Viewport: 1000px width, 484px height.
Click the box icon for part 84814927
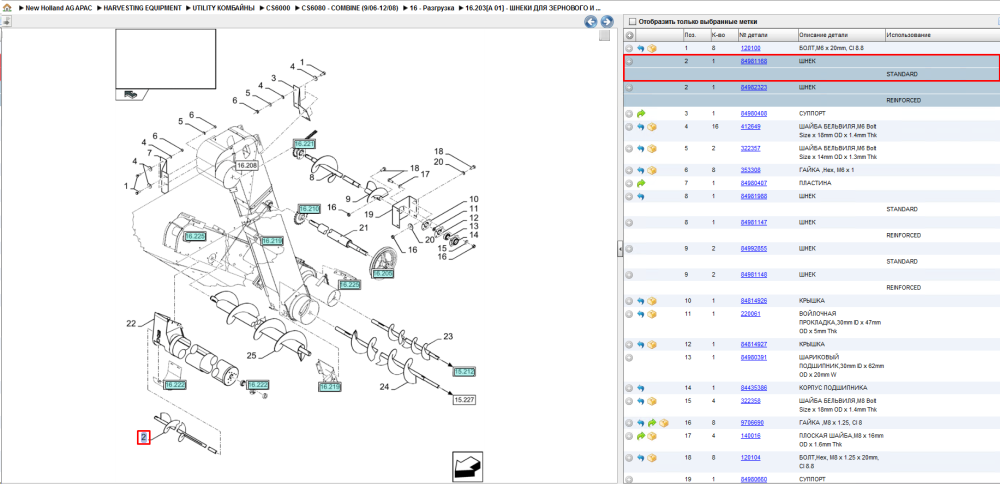[x=652, y=344]
